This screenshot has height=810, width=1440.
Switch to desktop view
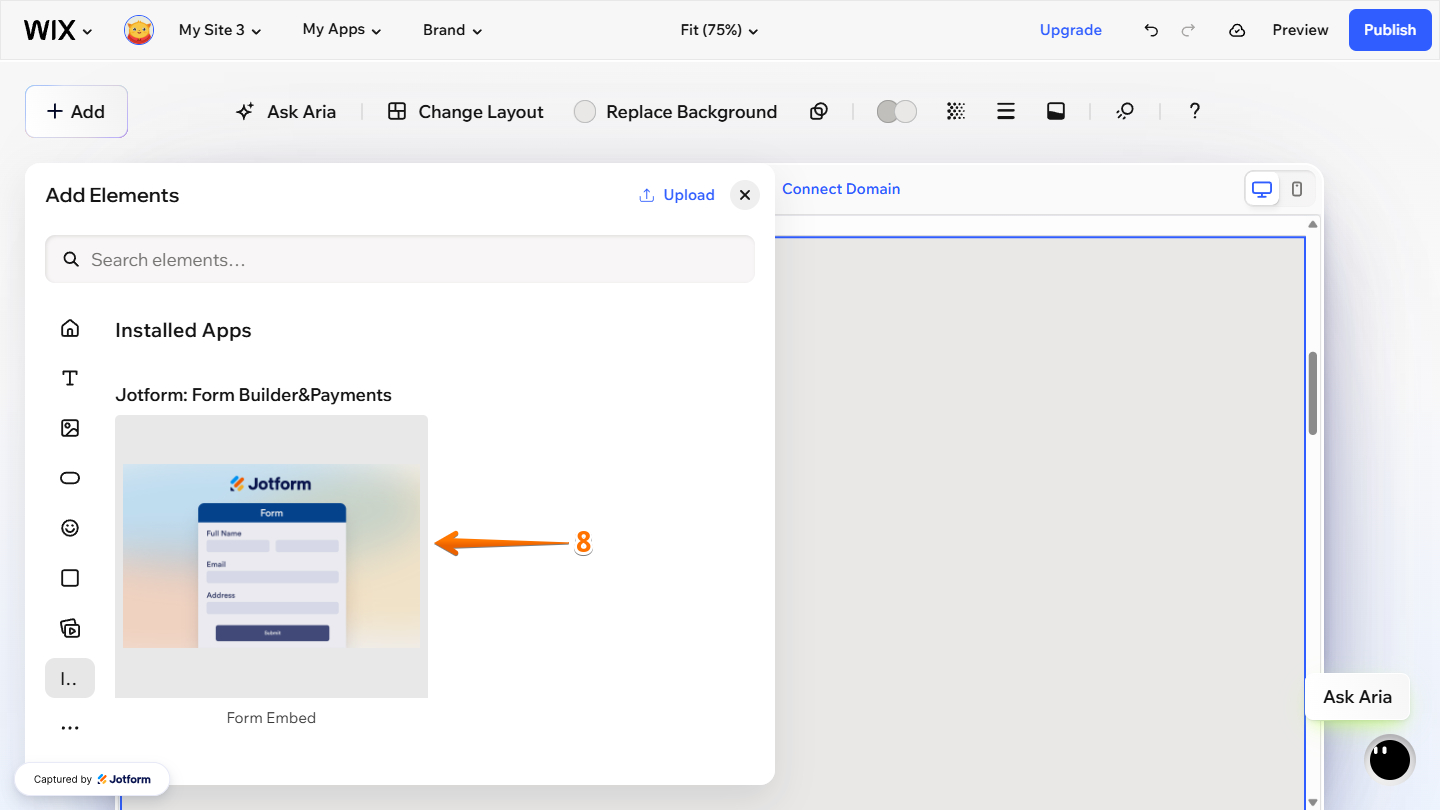click(x=1262, y=189)
